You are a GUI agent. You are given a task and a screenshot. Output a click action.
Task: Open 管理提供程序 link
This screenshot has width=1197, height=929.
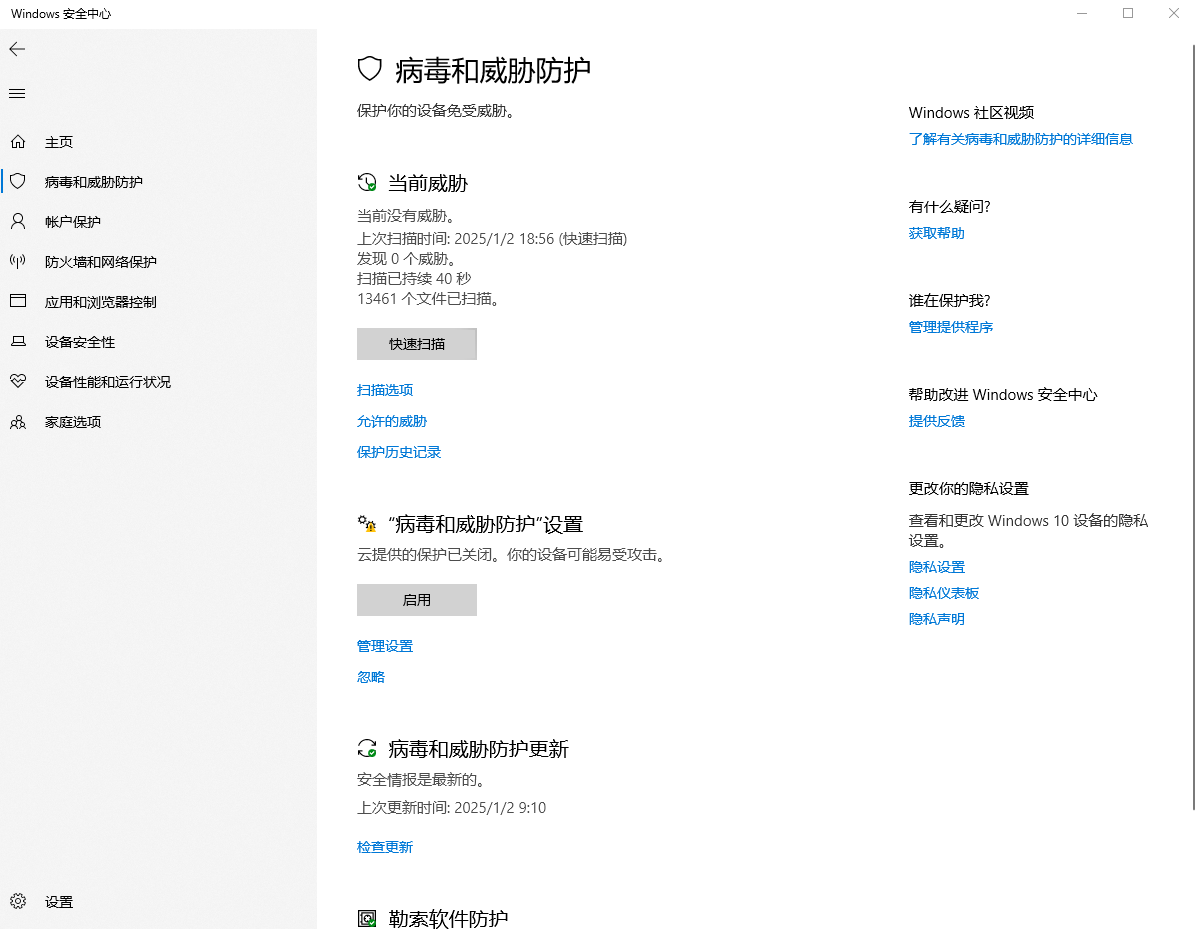950,327
